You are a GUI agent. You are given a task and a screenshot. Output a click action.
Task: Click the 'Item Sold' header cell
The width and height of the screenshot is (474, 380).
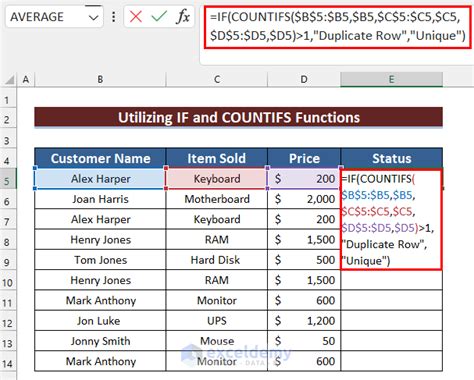coord(217,158)
